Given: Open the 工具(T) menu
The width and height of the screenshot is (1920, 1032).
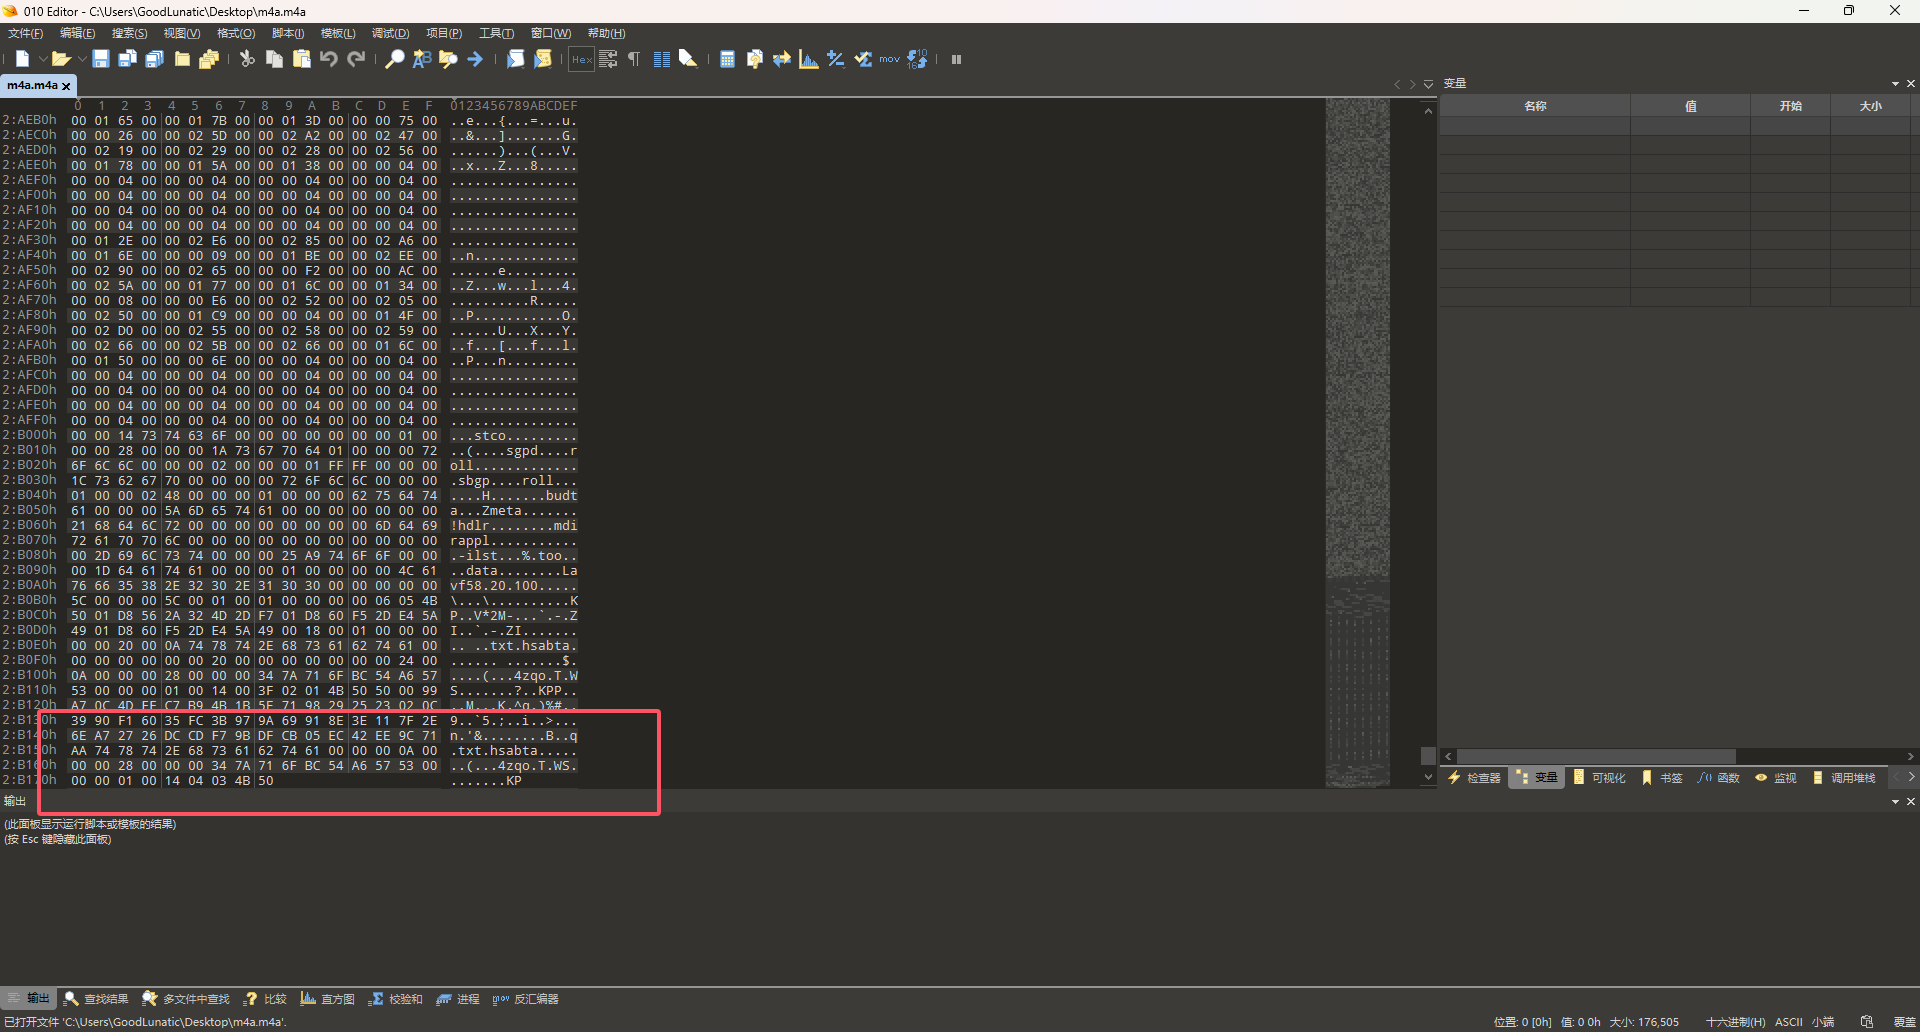Looking at the screenshot, I should (496, 33).
